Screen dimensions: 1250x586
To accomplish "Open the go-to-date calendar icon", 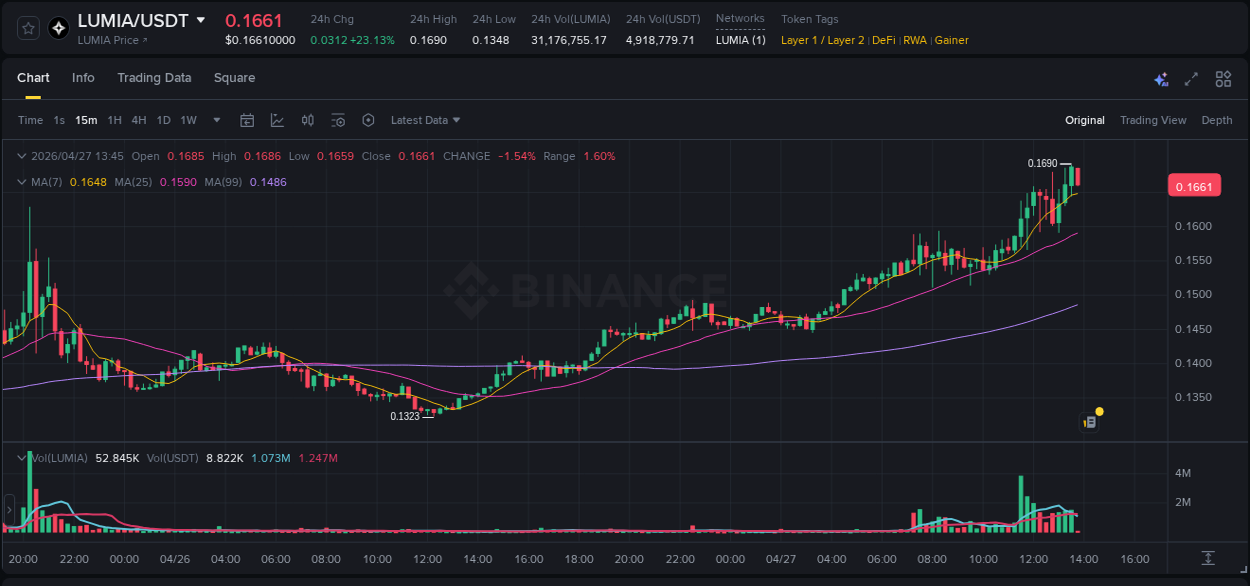I will (247, 120).
